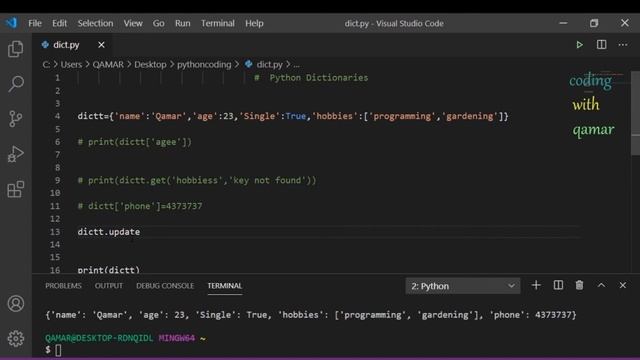Open the Edit menu
The height and width of the screenshot is (360, 640).
click(x=59, y=23)
